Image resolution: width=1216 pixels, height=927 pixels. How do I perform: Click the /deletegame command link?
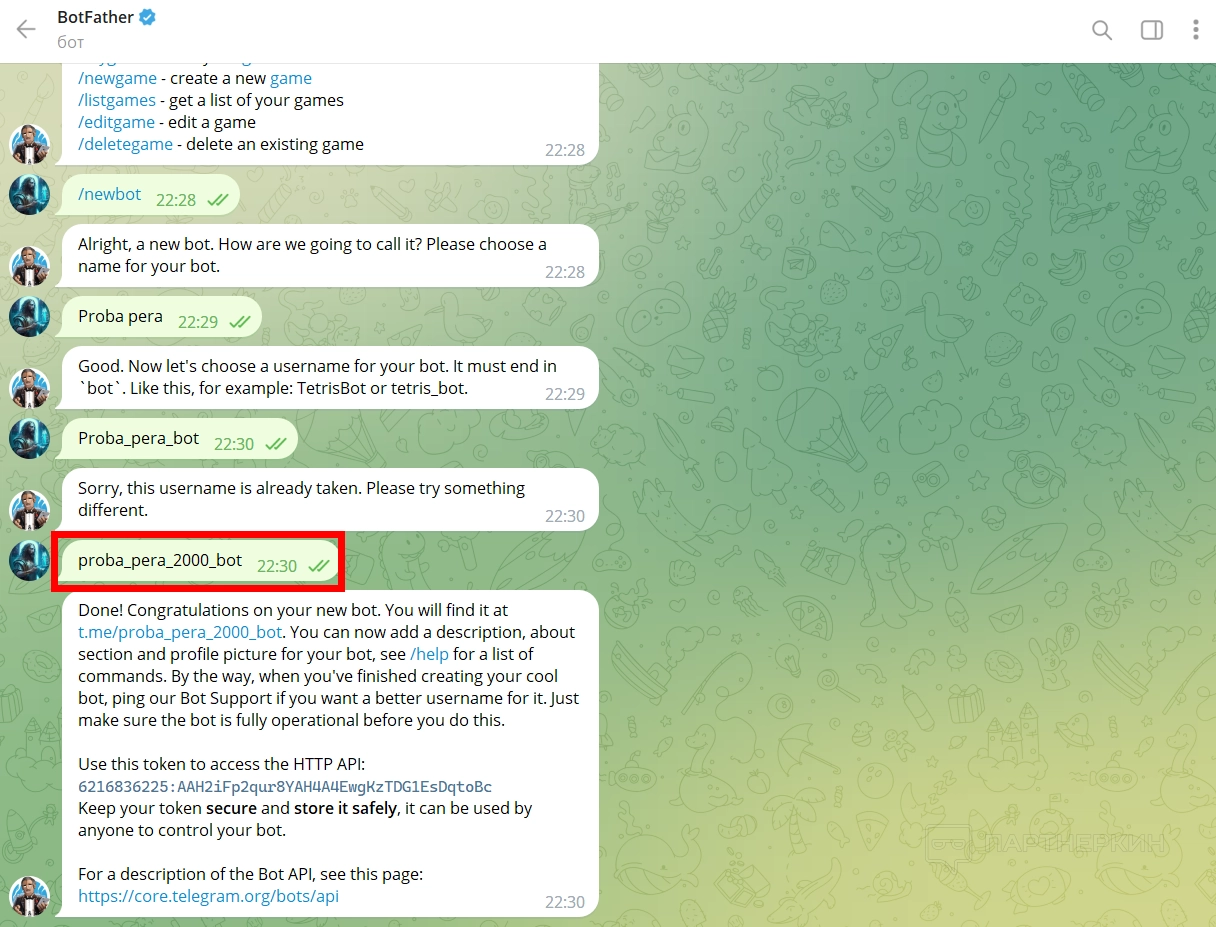coord(125,144)
